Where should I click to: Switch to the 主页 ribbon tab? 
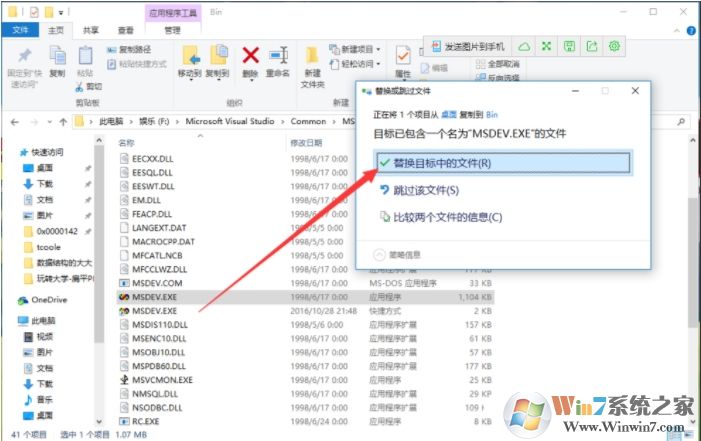point(56,30)
